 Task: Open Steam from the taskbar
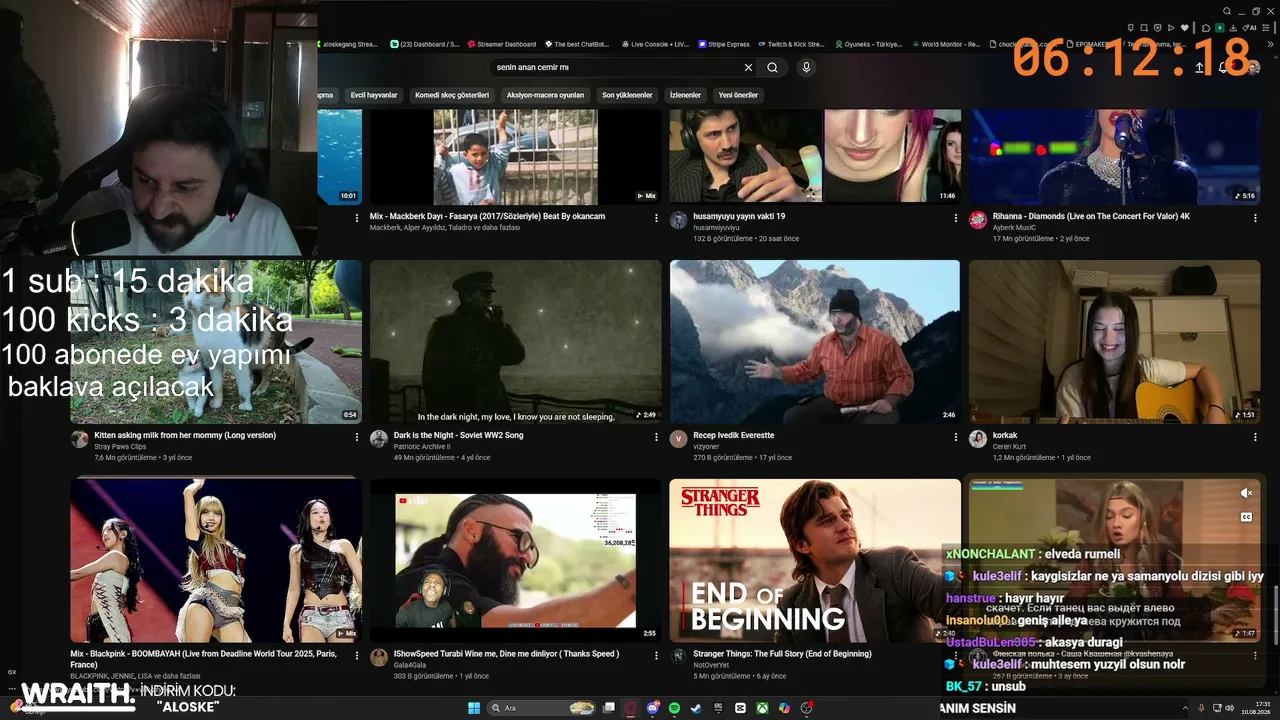(696, 708)
